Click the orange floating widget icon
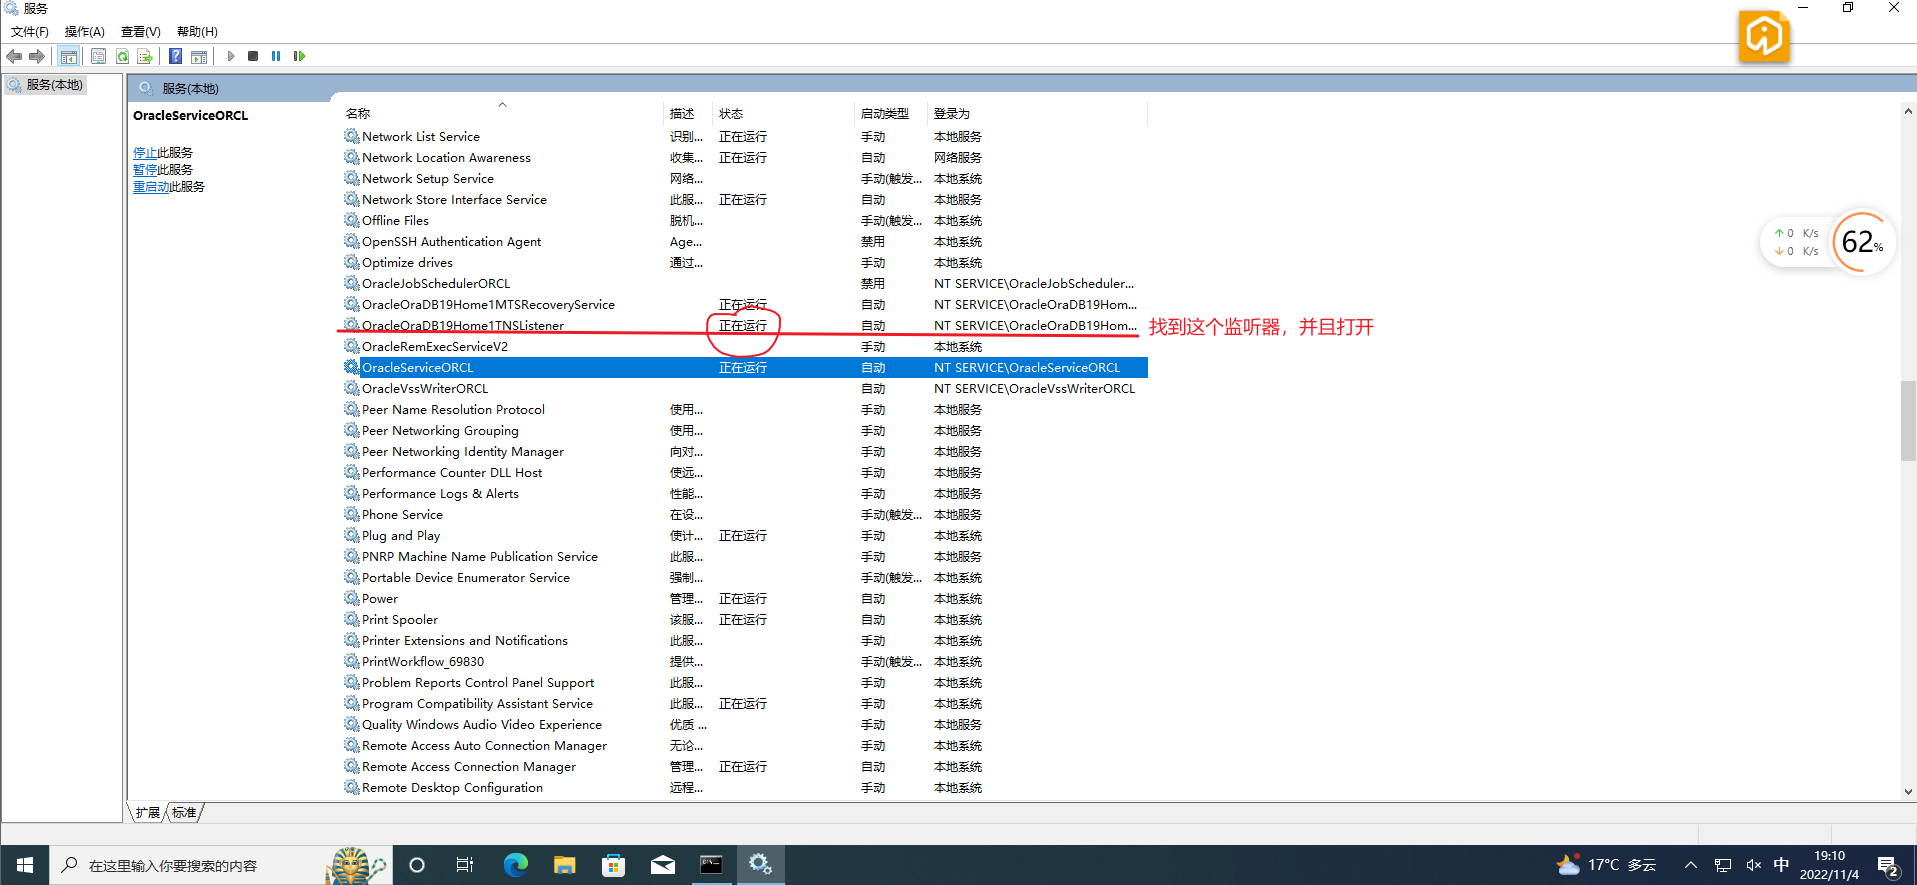This screenshot has width=1917, height=885. [1764, 37]
